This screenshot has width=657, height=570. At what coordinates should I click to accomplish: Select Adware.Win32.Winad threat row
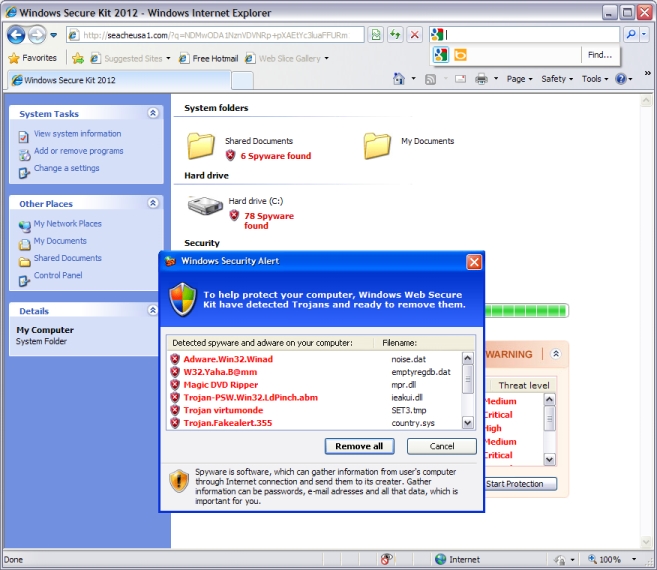point(313,359)
